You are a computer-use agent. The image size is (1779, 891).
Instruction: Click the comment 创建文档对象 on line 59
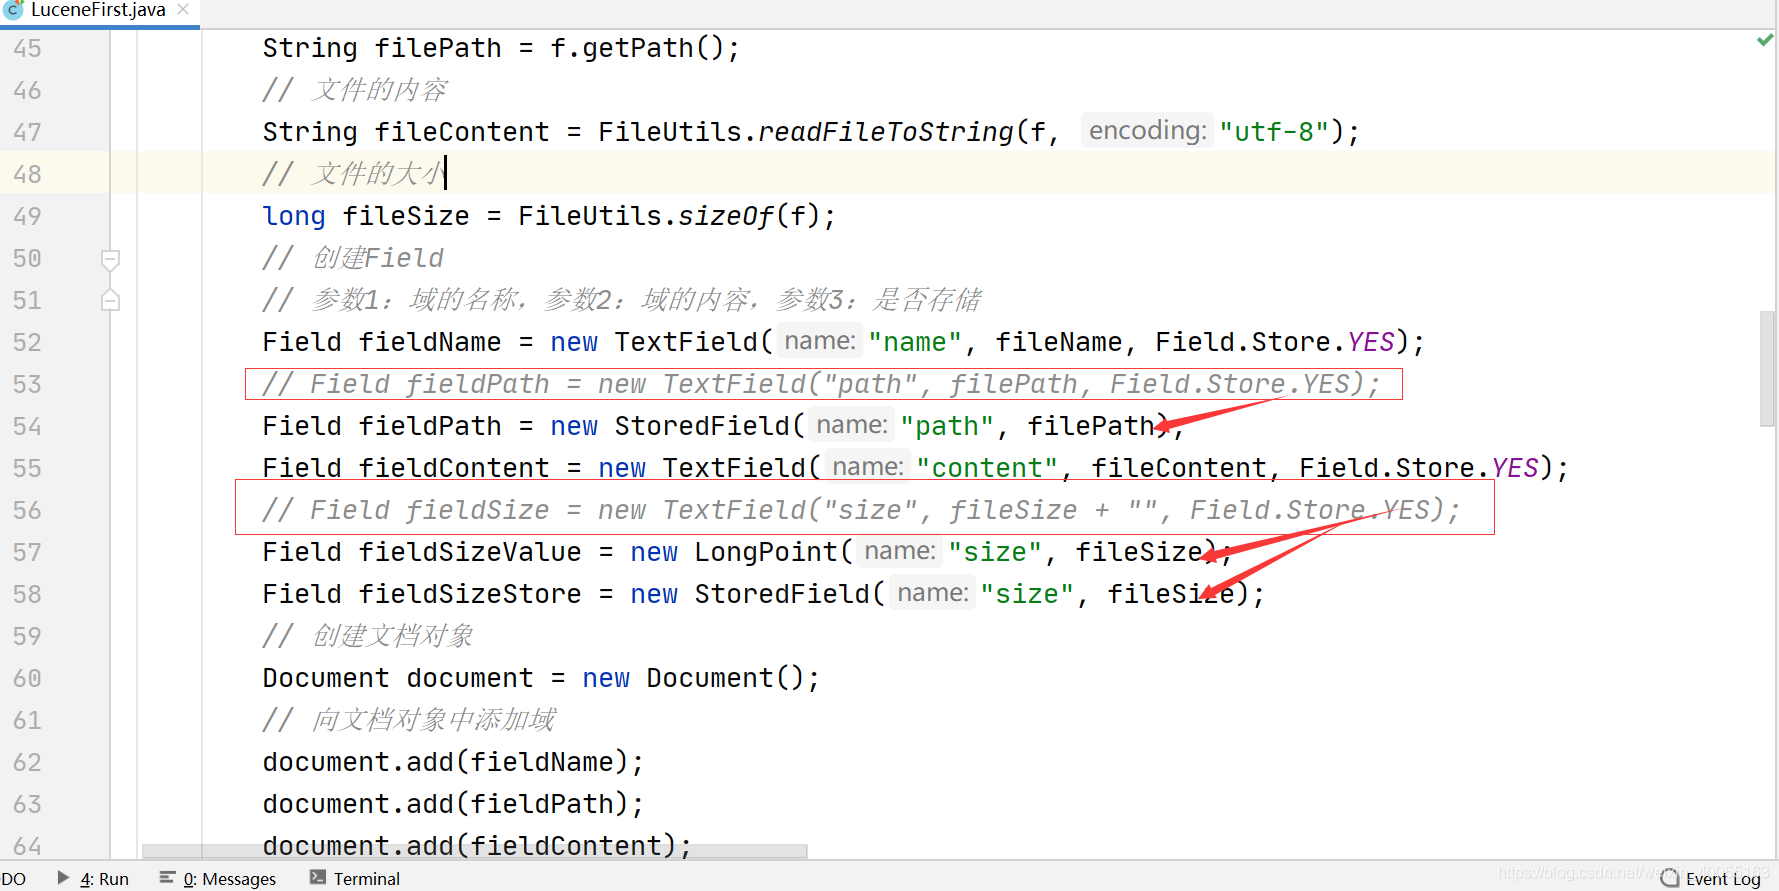click(x=368, y=636)
